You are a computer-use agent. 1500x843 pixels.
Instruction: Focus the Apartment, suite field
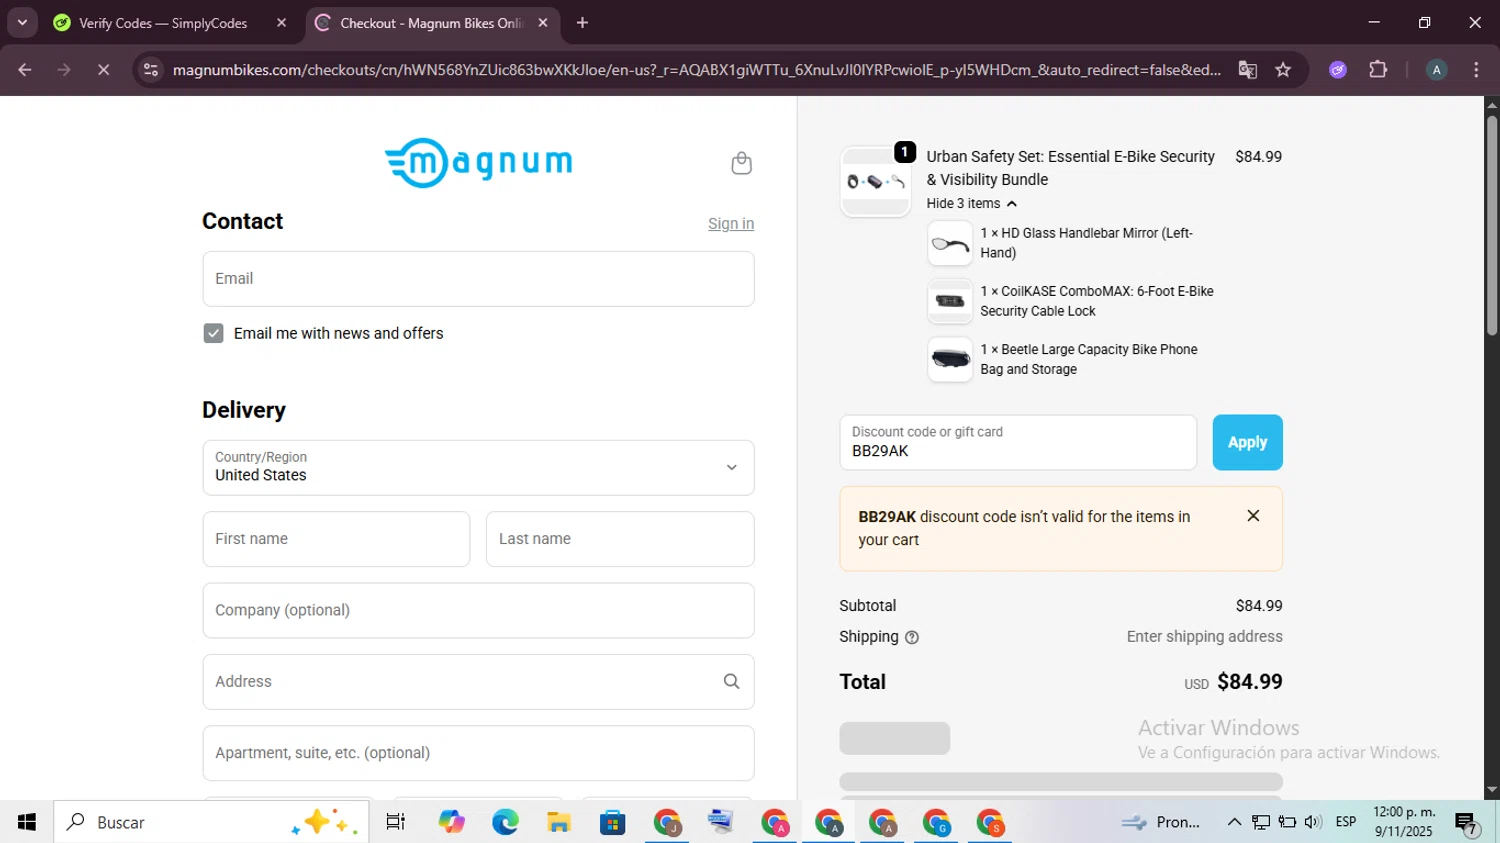pyautogui.click(x=478, y=753)
